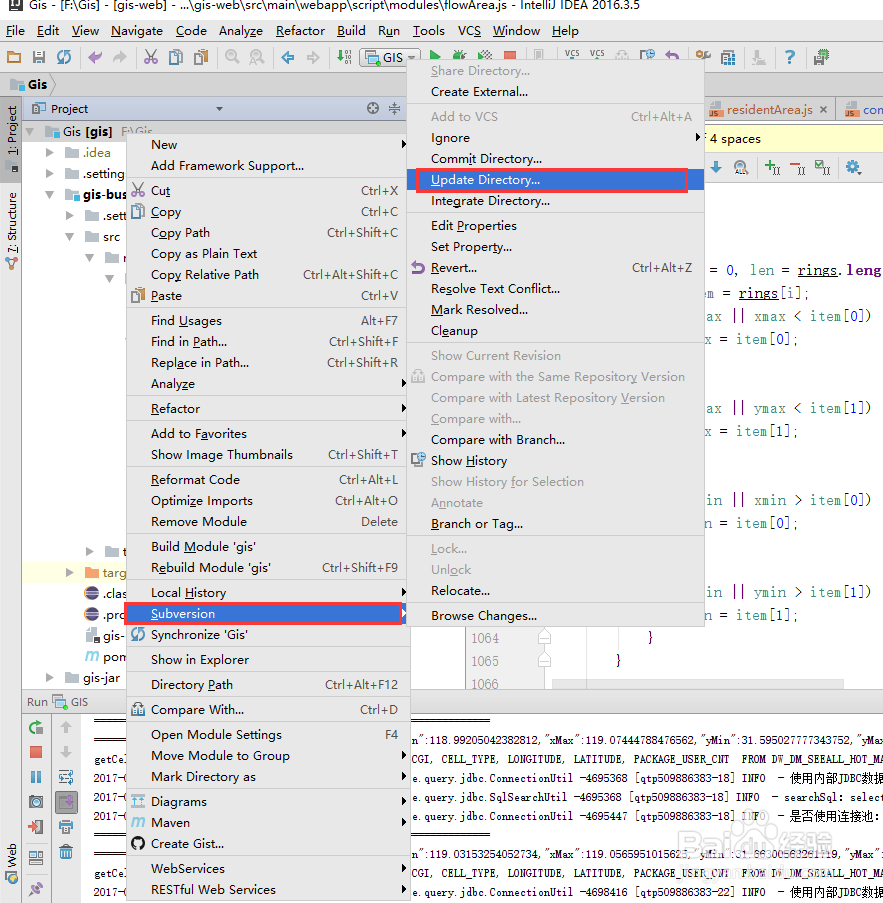Viewport: 883px width, 903px height.
Task: Stop the run with the red square toolbar icon
Action: click(x=510, y=56)
